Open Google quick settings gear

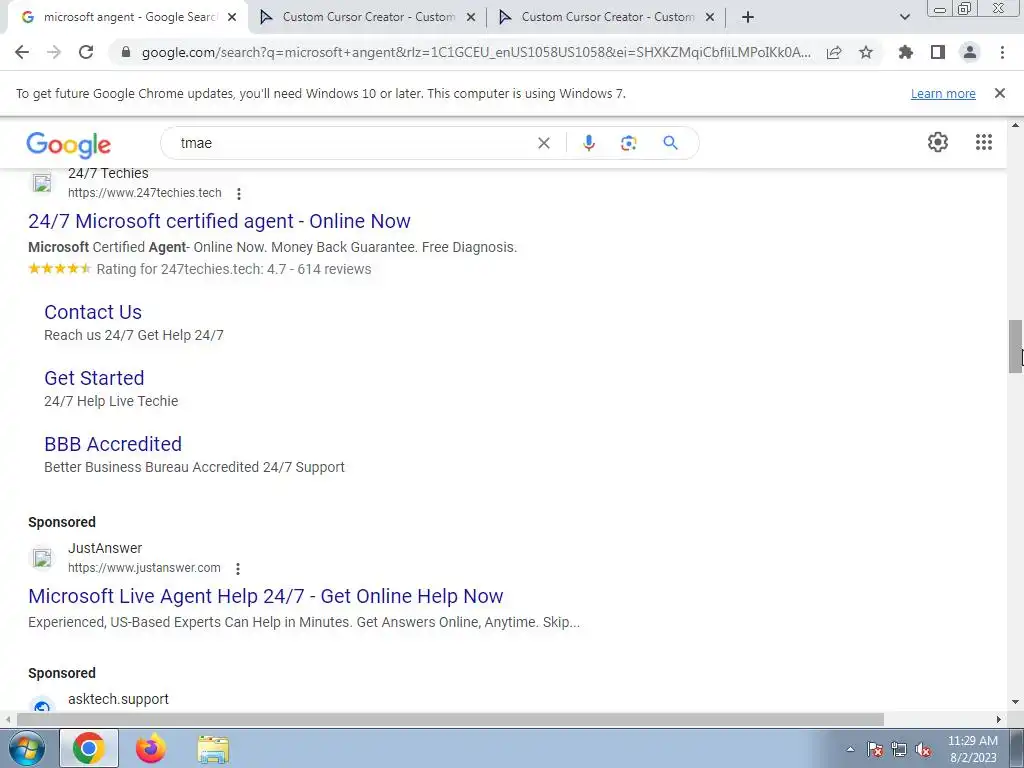coord(938,142)
